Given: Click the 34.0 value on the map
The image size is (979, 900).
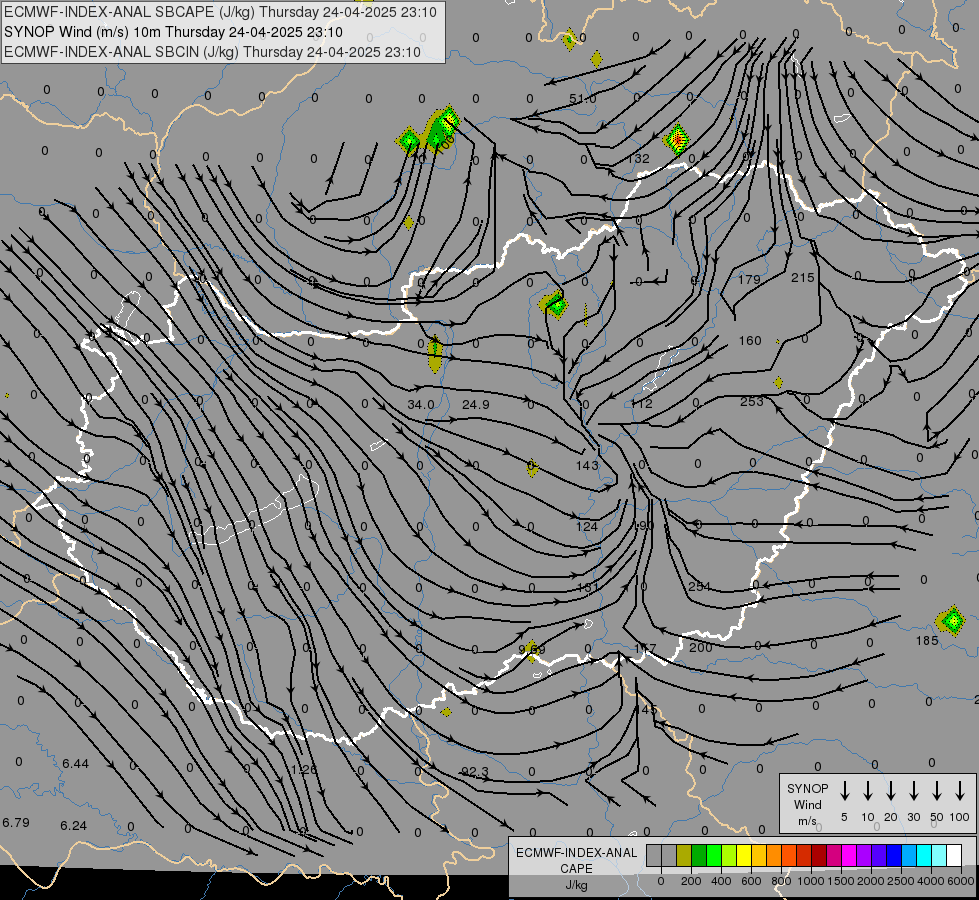Looking at the screenshot, I should 421,405.
